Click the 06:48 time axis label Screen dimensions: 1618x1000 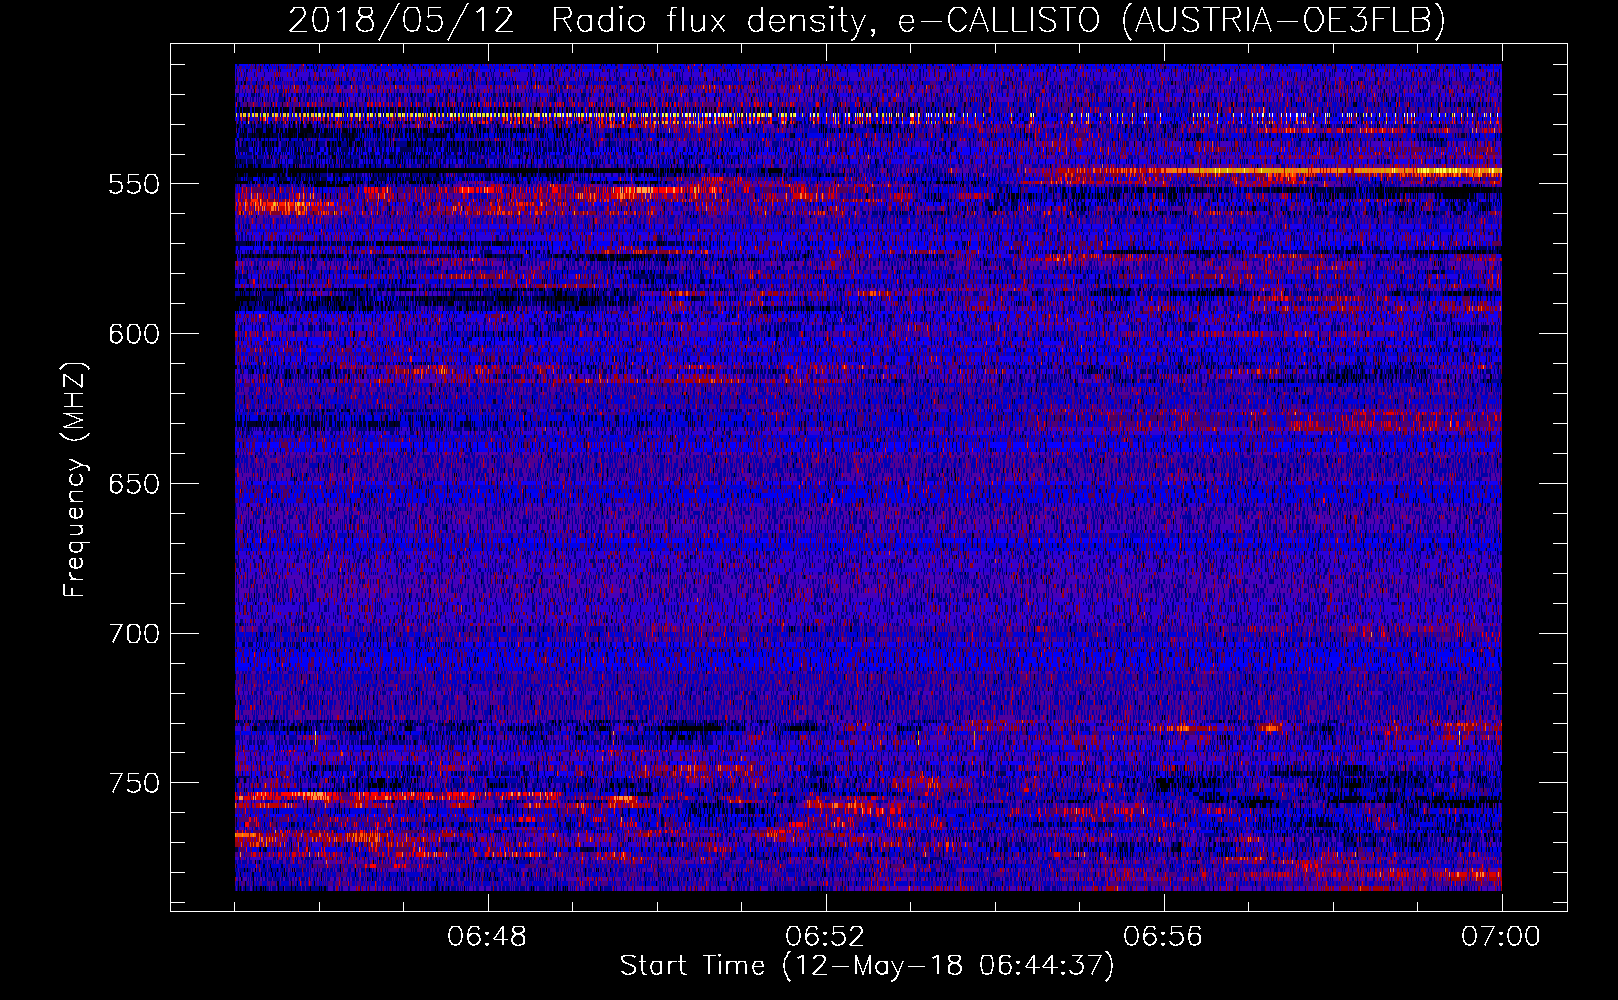[x=488, y=937]
